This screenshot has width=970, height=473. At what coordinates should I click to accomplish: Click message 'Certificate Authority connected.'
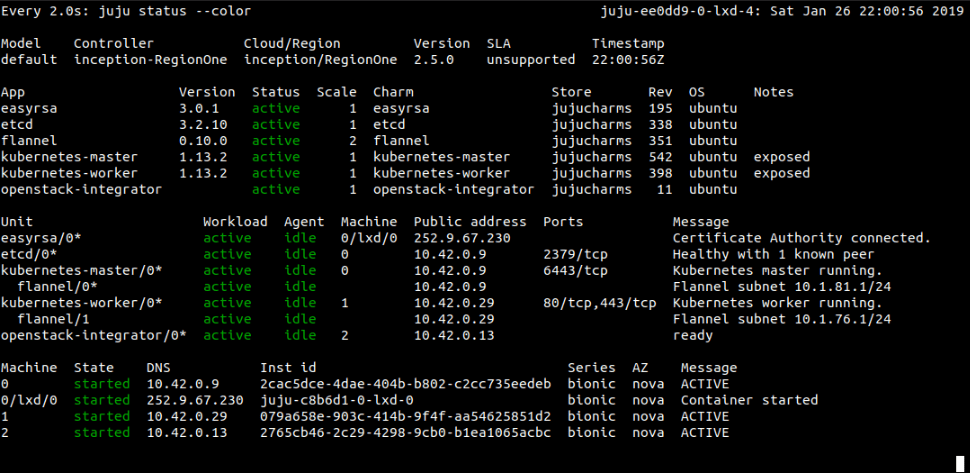pos(802,238)
